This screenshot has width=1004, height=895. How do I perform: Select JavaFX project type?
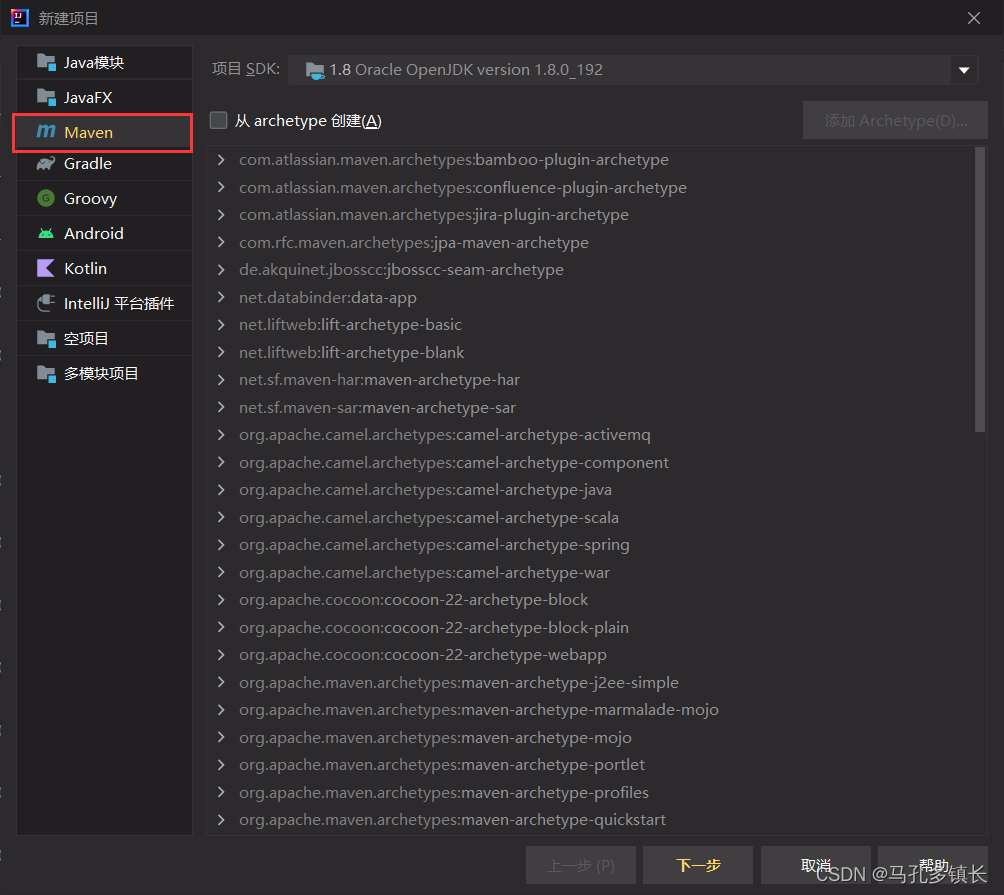[104, 97]
